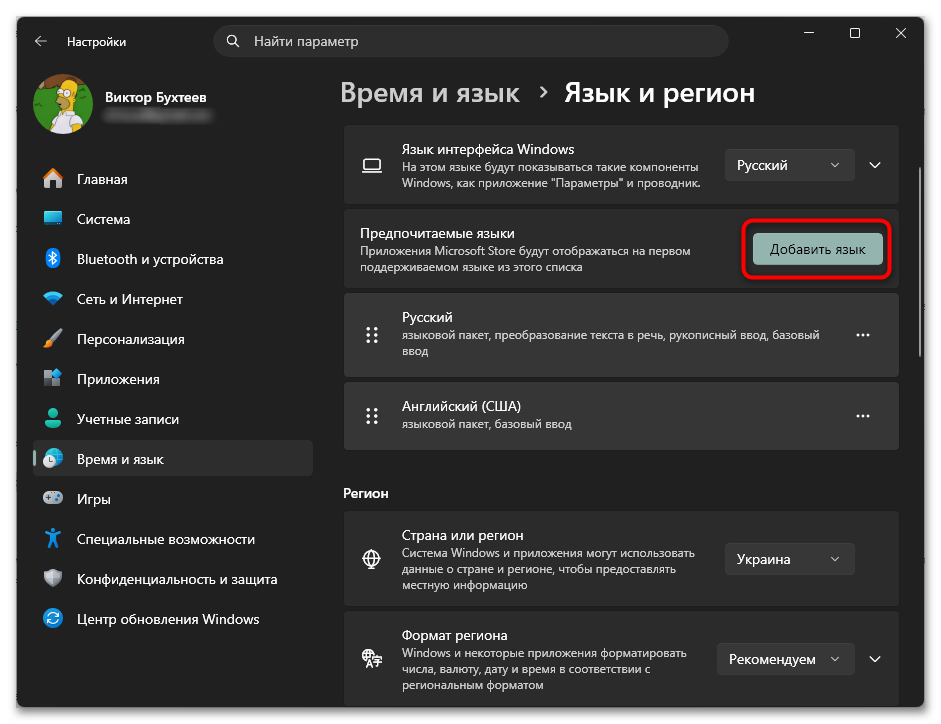This screenshot has height=724, width=941.
Task: Click the Регион section heading
Action: 365,493
